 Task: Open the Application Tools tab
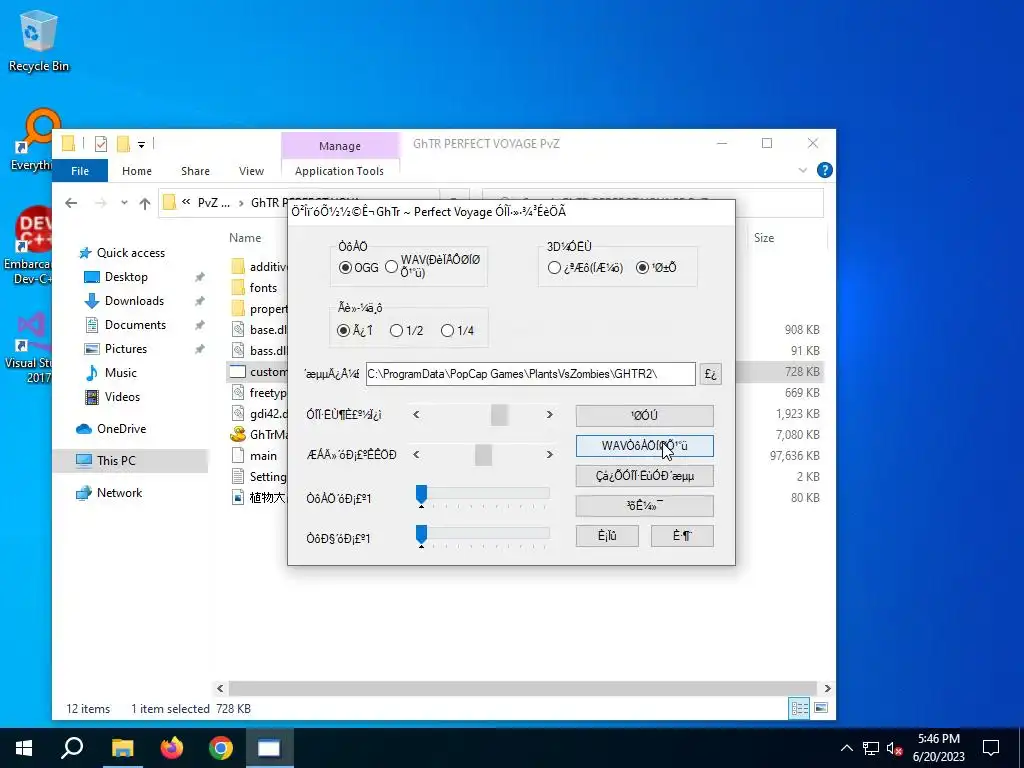(340, 171)
